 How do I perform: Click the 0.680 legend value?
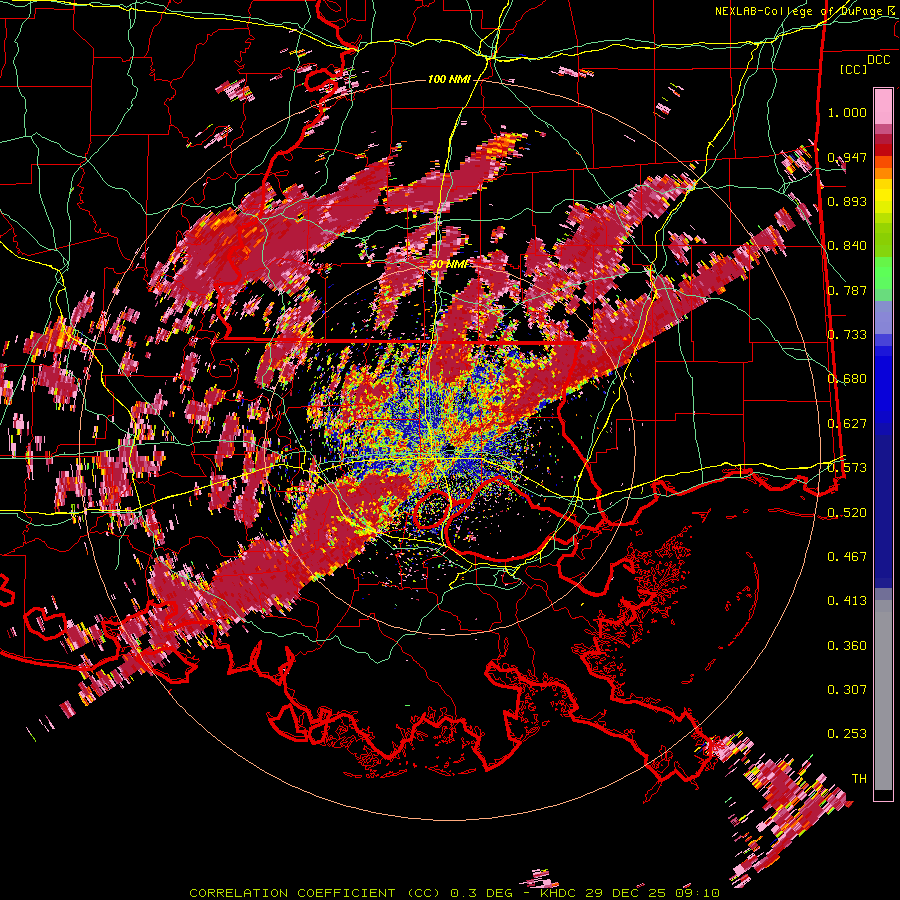(847, 379)
